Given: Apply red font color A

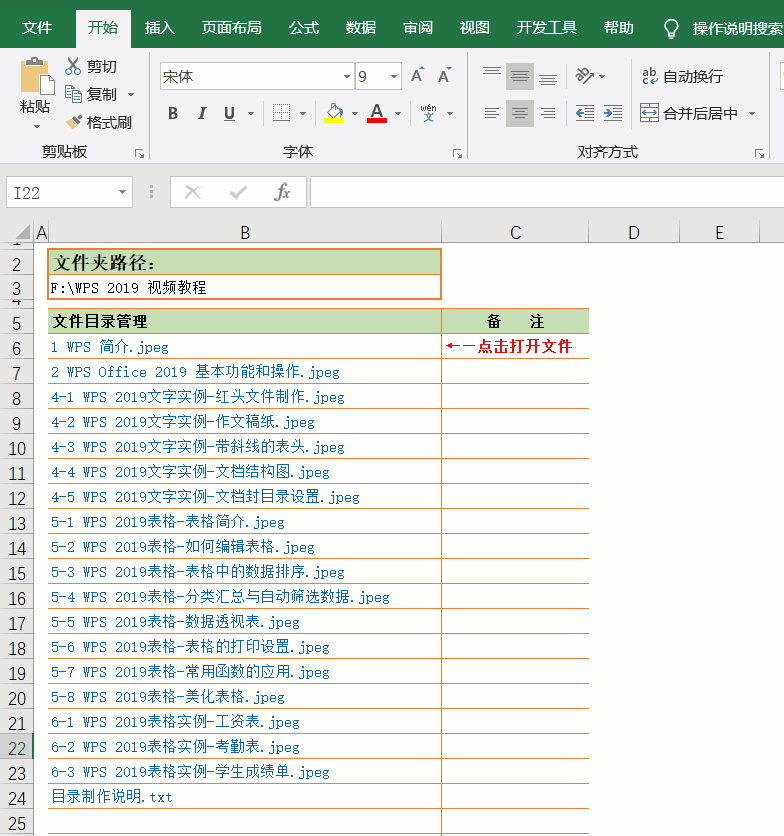Looking at the screenshot, I should 377,113.
